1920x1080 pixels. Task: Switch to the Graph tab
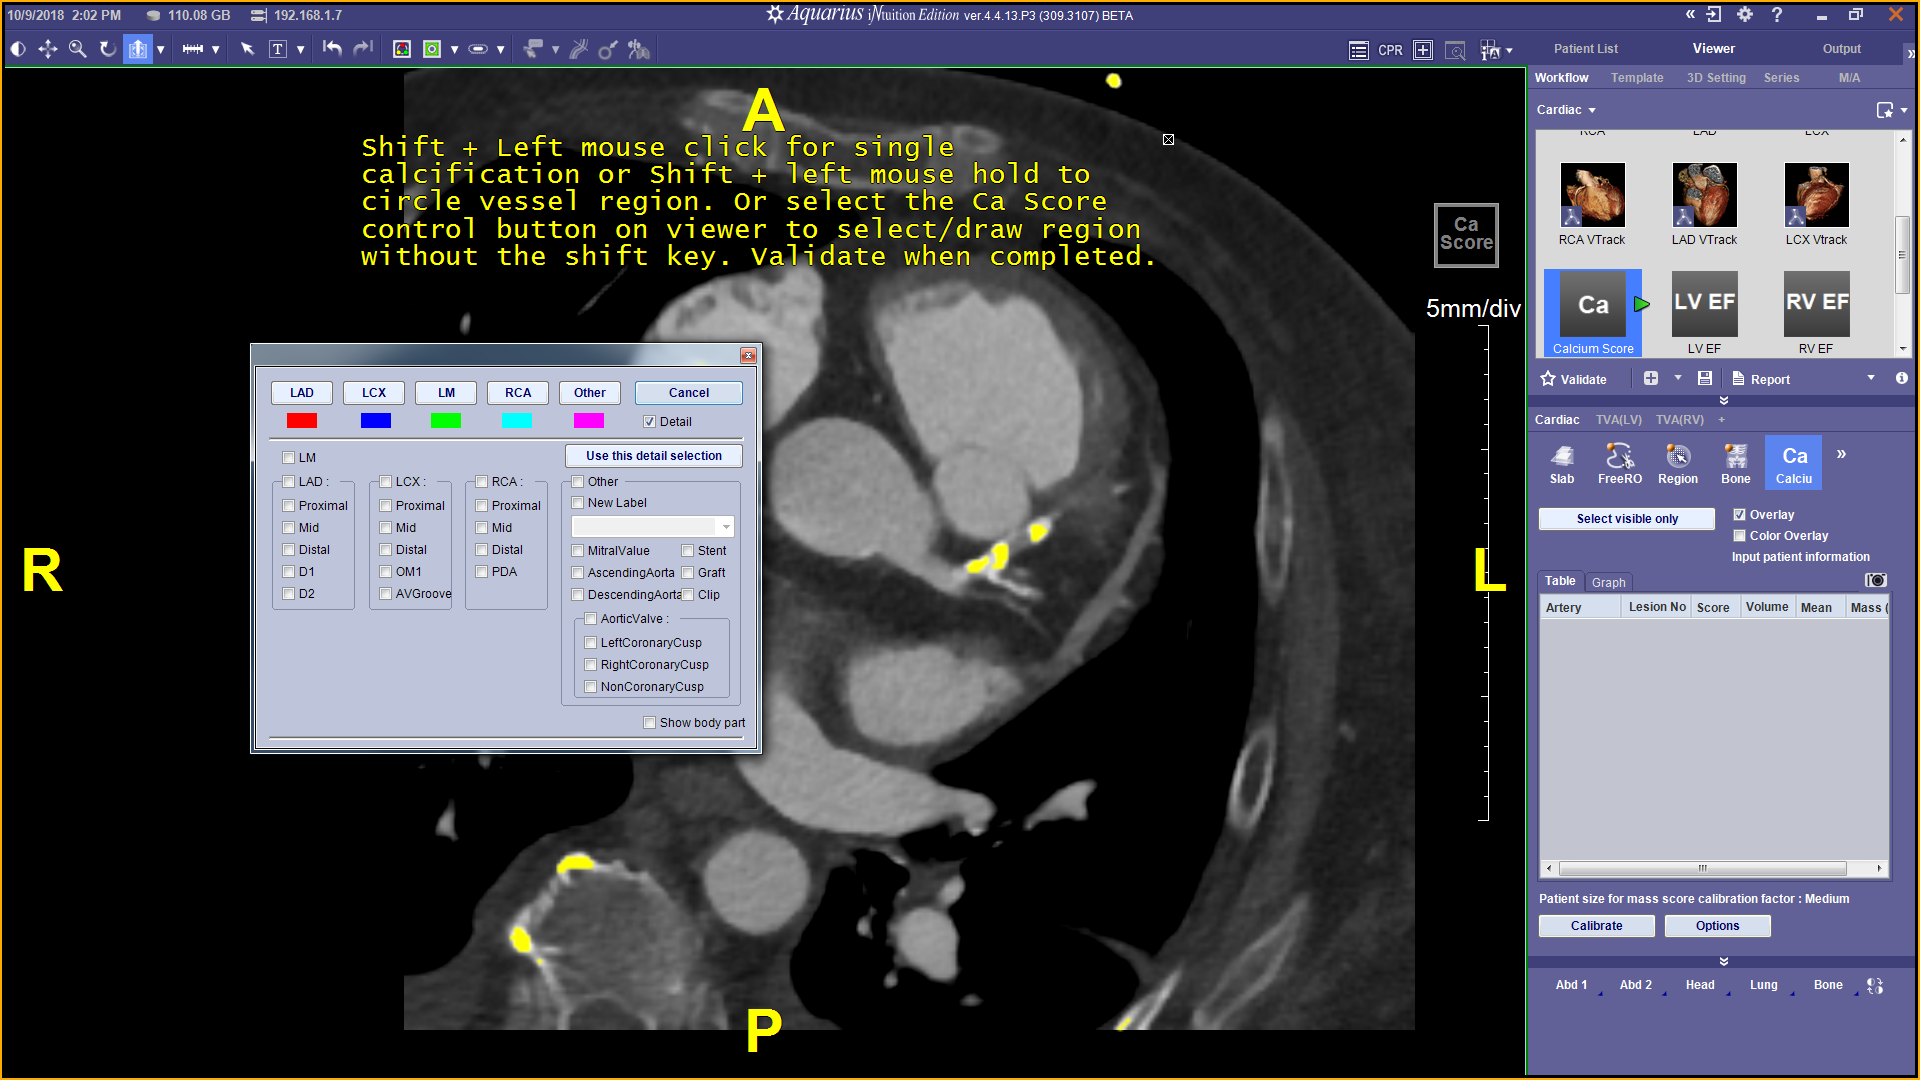(x=1609, y=582)
